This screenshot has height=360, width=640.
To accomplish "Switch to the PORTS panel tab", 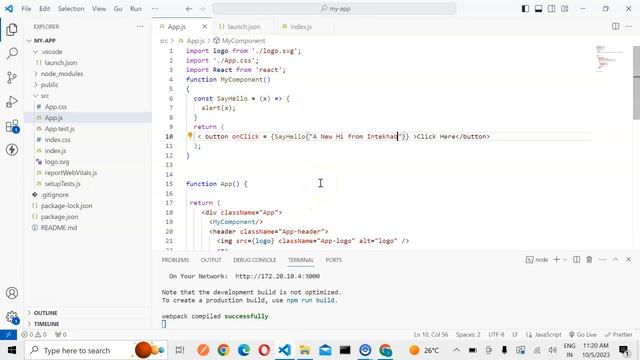I will [x=333, y=260].
